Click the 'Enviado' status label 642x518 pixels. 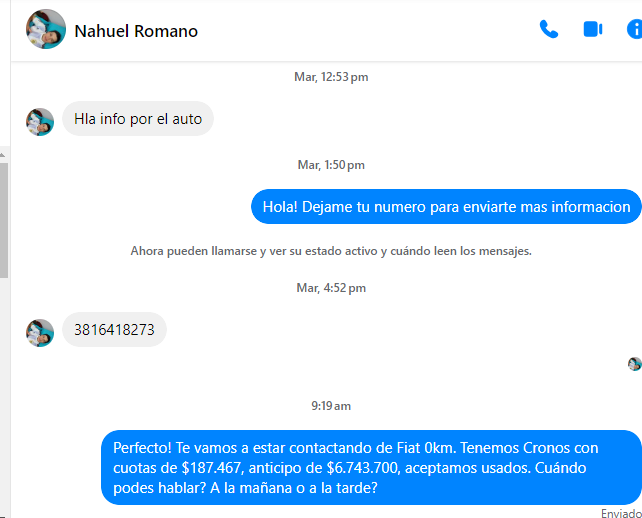coord(621,513)
